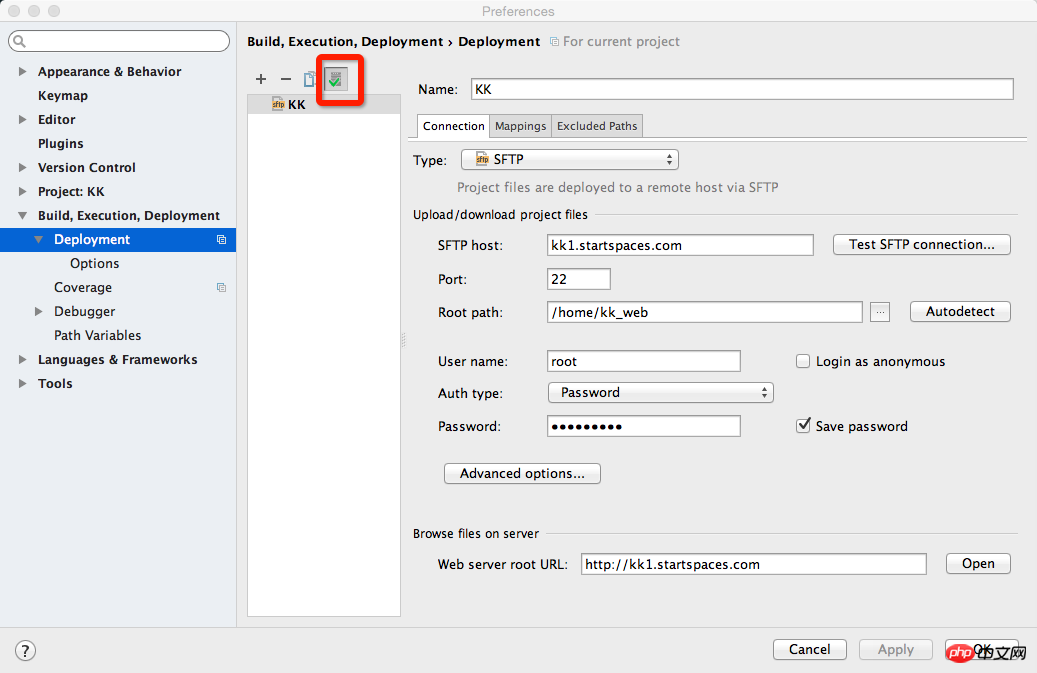Open Path Variables settings
Screen dimensions: 1037x673
[x=97, y=335]
